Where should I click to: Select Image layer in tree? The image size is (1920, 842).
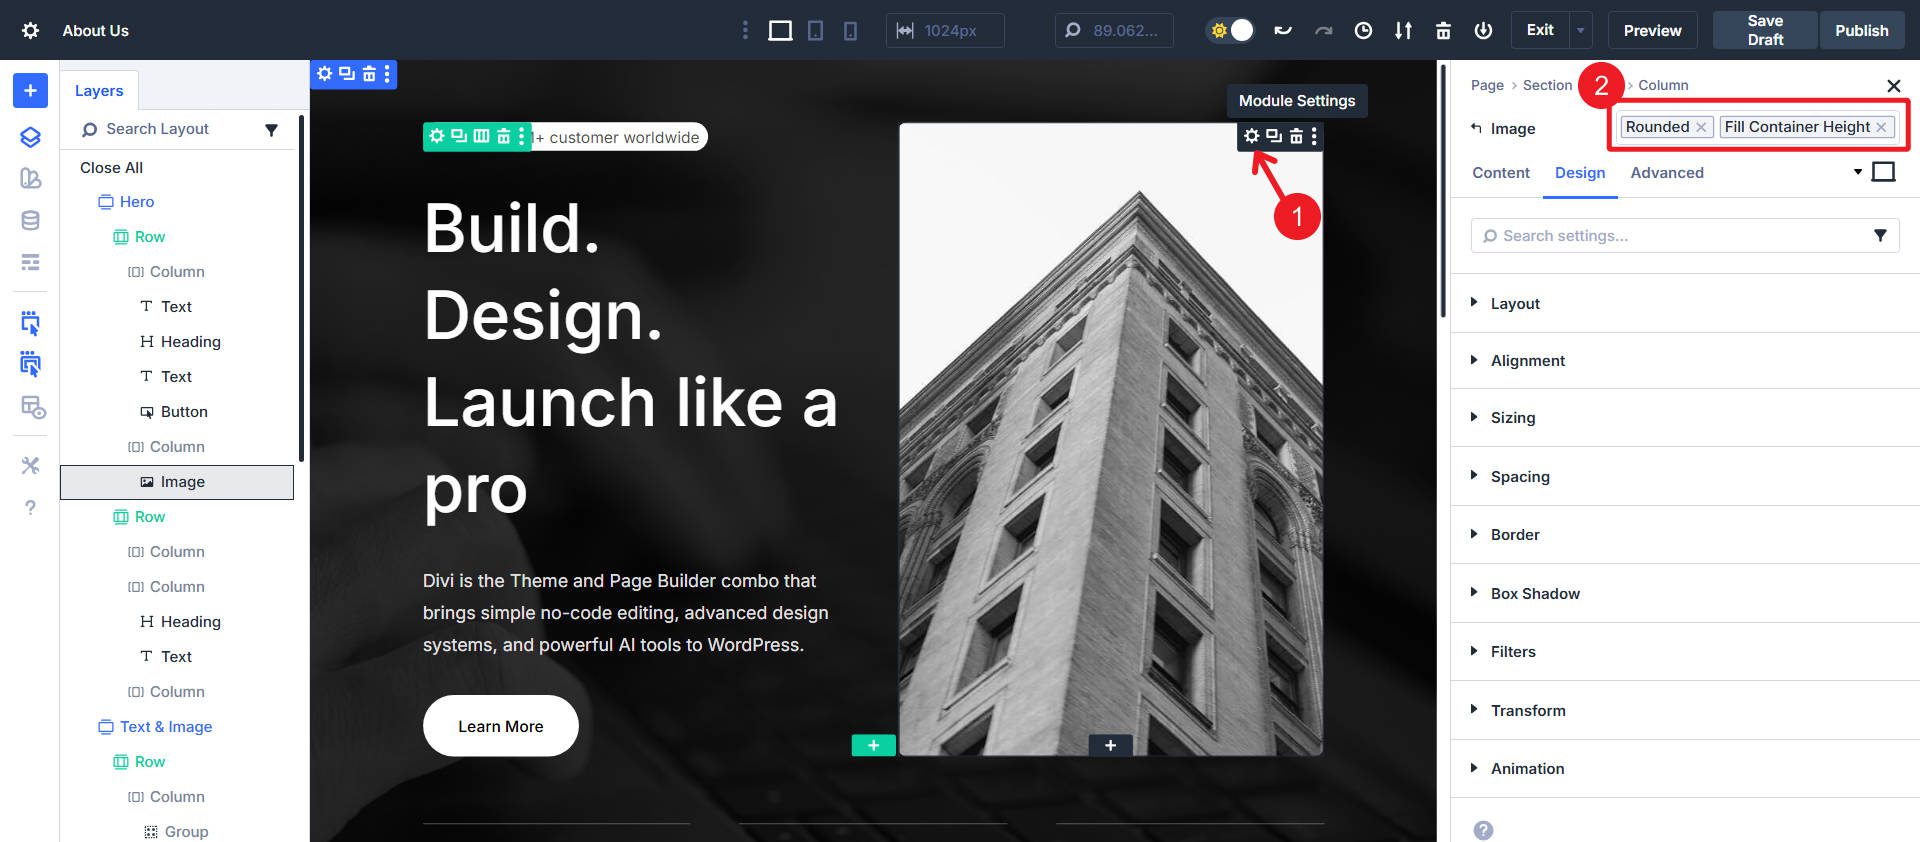click(x=177, y=482)
